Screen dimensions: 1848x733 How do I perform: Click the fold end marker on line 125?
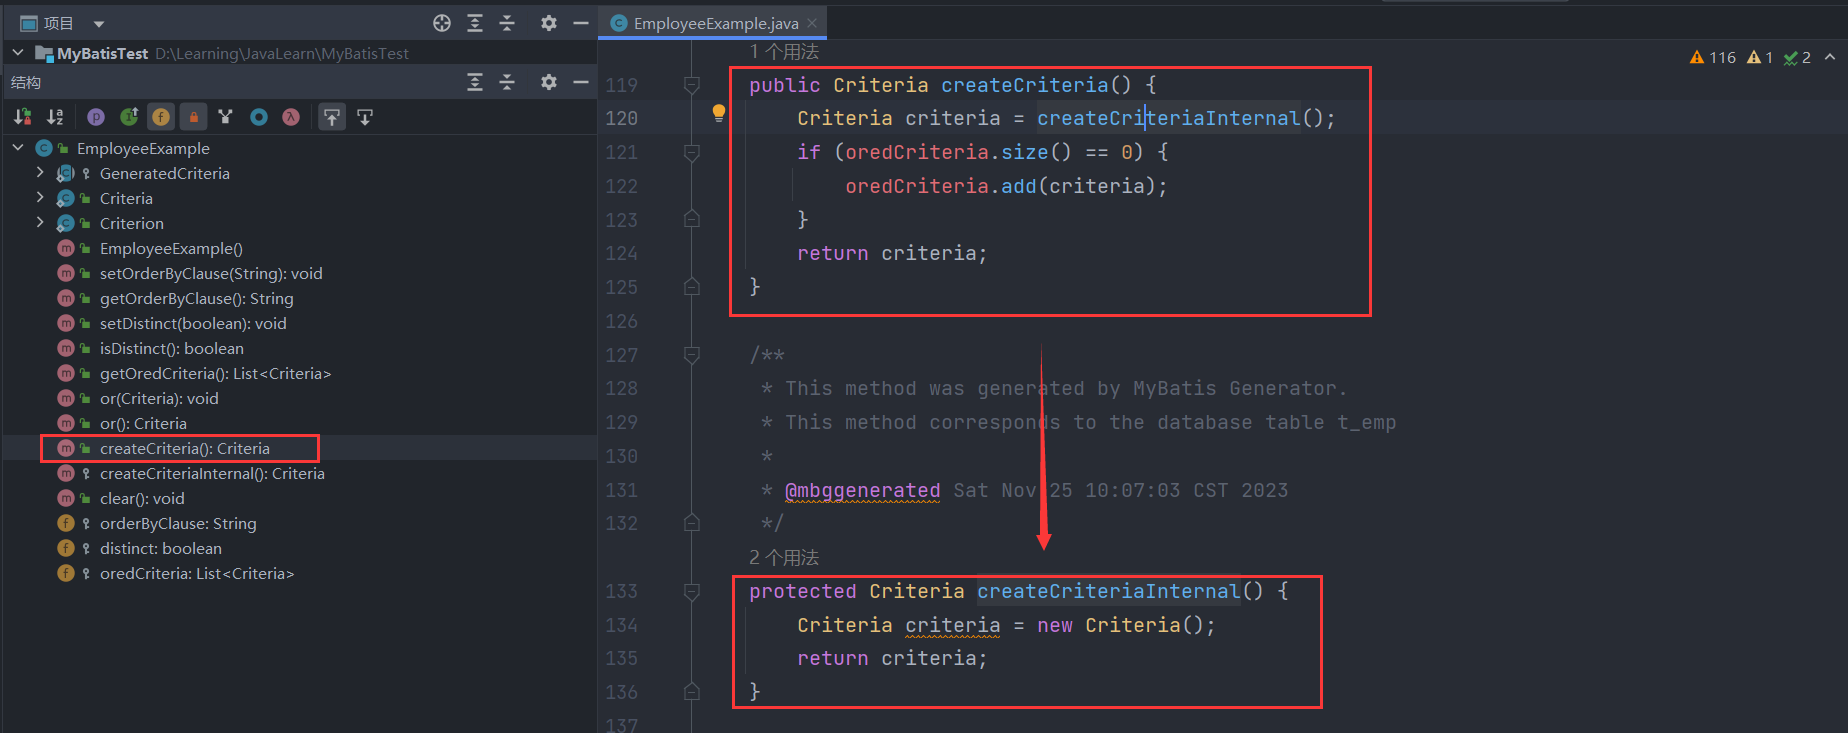click(x=691, y=286)
